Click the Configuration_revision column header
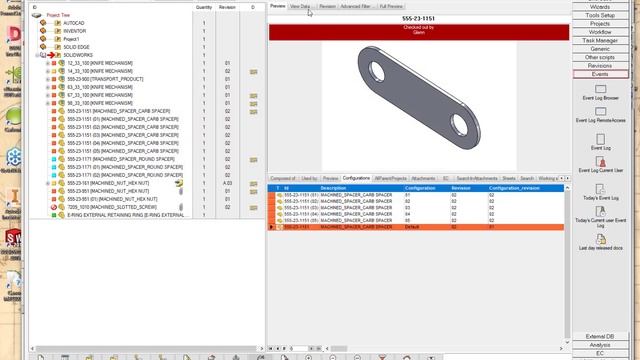 pos(525,188)
